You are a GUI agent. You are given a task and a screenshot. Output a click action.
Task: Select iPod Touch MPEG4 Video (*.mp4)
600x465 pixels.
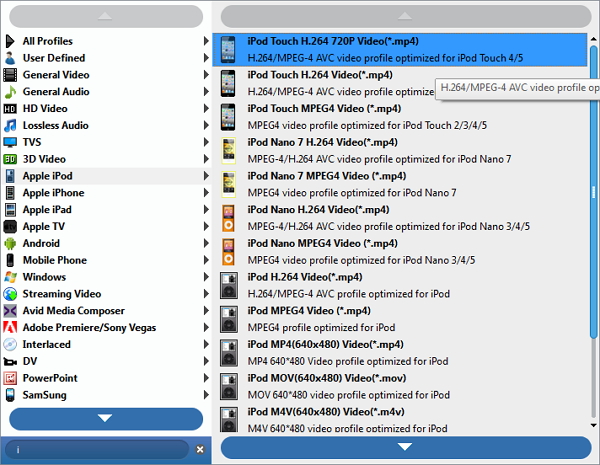click(x=399, y=117)
